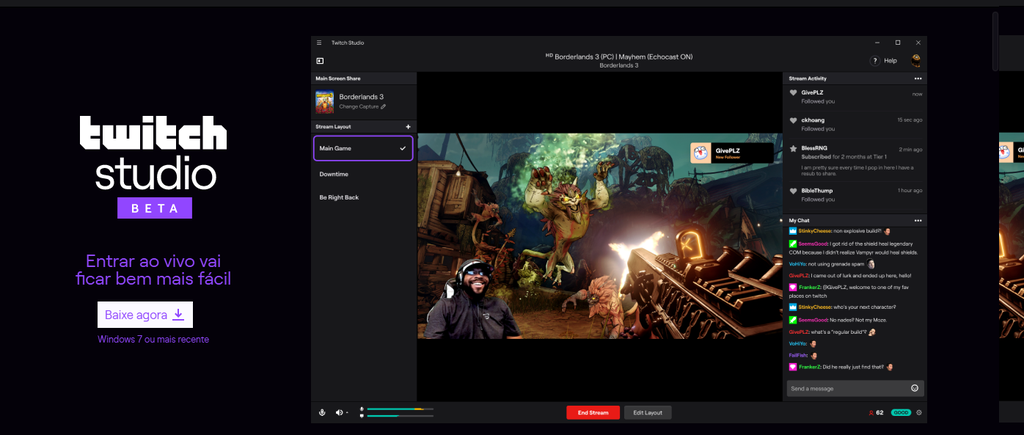Click Change Capture pencil icon
Screen dimensions: 1024x435
[x=383, y=106]
